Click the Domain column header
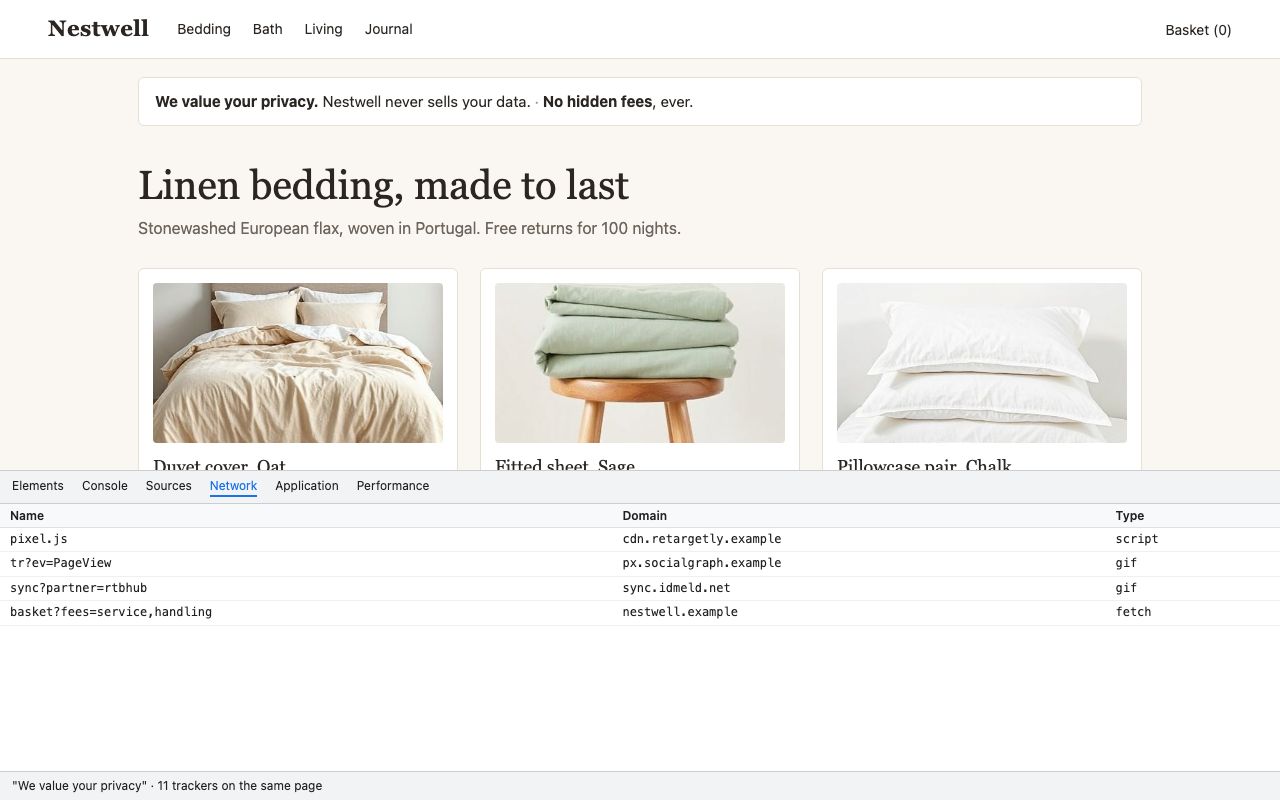The image size is (1280, 800). [x=645, y=516]
